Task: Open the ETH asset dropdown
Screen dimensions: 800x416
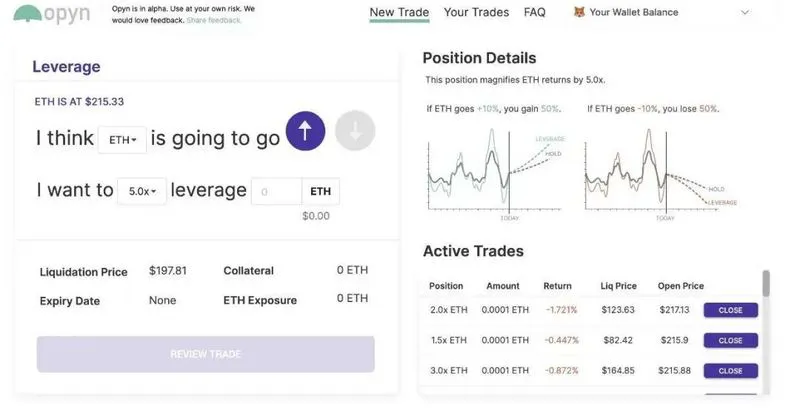Action: (123, 140)
